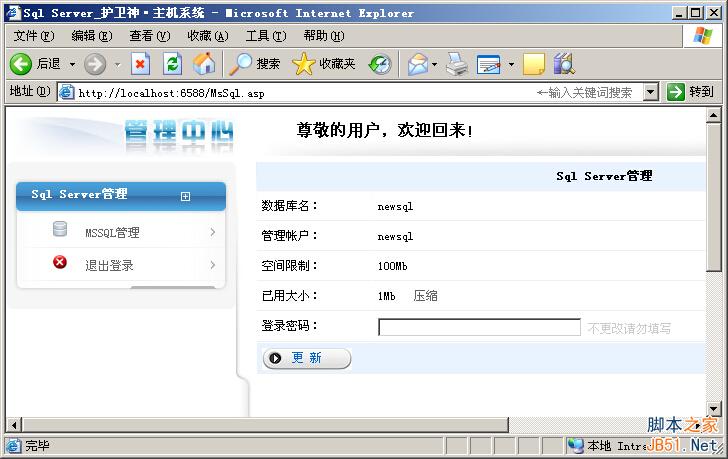Click the Refresh page icon
The height and width of the screenshot is (459, 728).
[172, 64]
